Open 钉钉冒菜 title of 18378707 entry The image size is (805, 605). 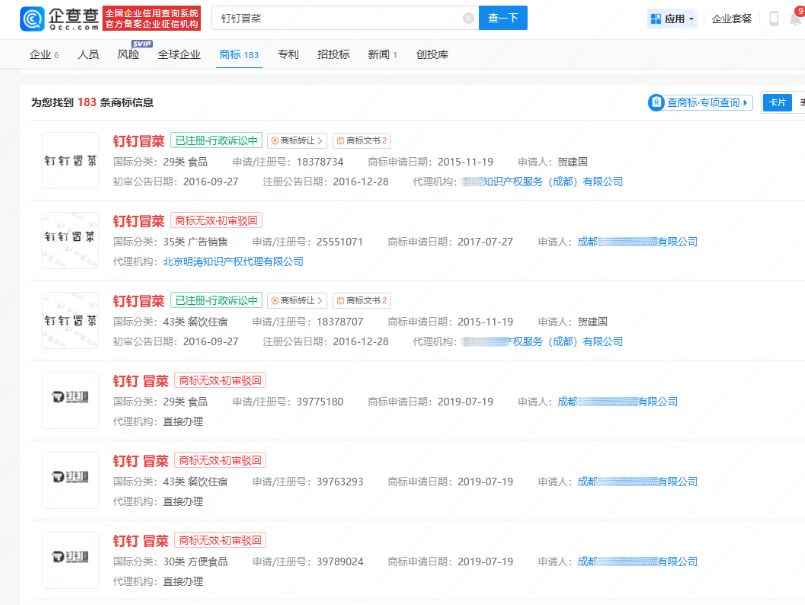[x=139, y=300]
